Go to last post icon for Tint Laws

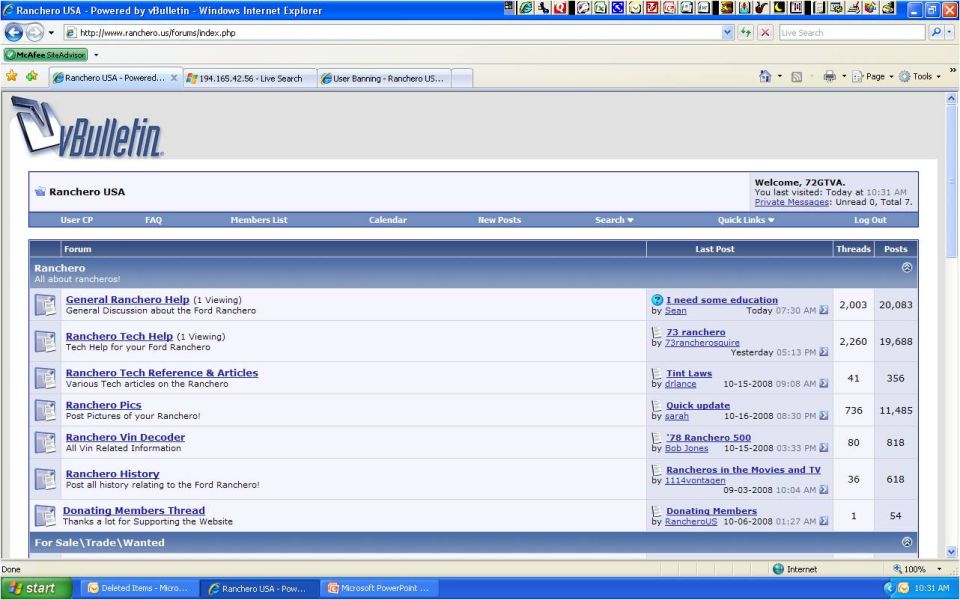coord(823,384)
